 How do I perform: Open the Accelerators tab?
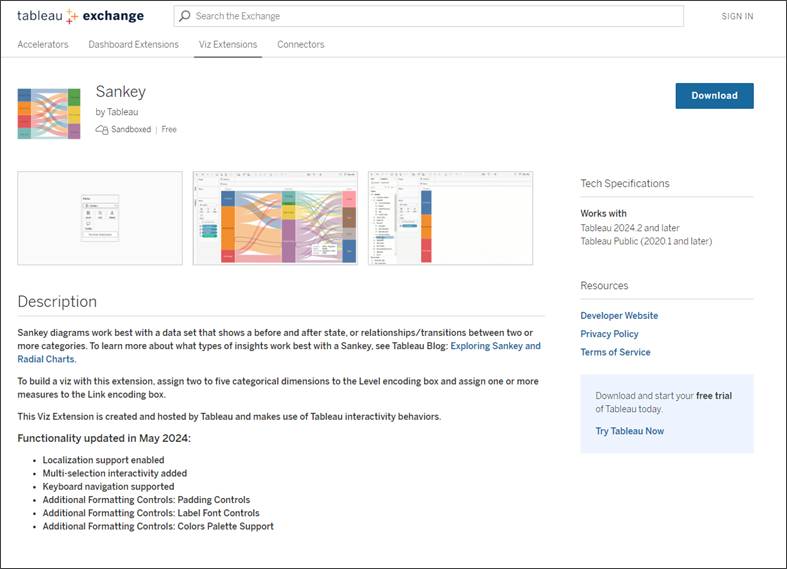[43, 44]
